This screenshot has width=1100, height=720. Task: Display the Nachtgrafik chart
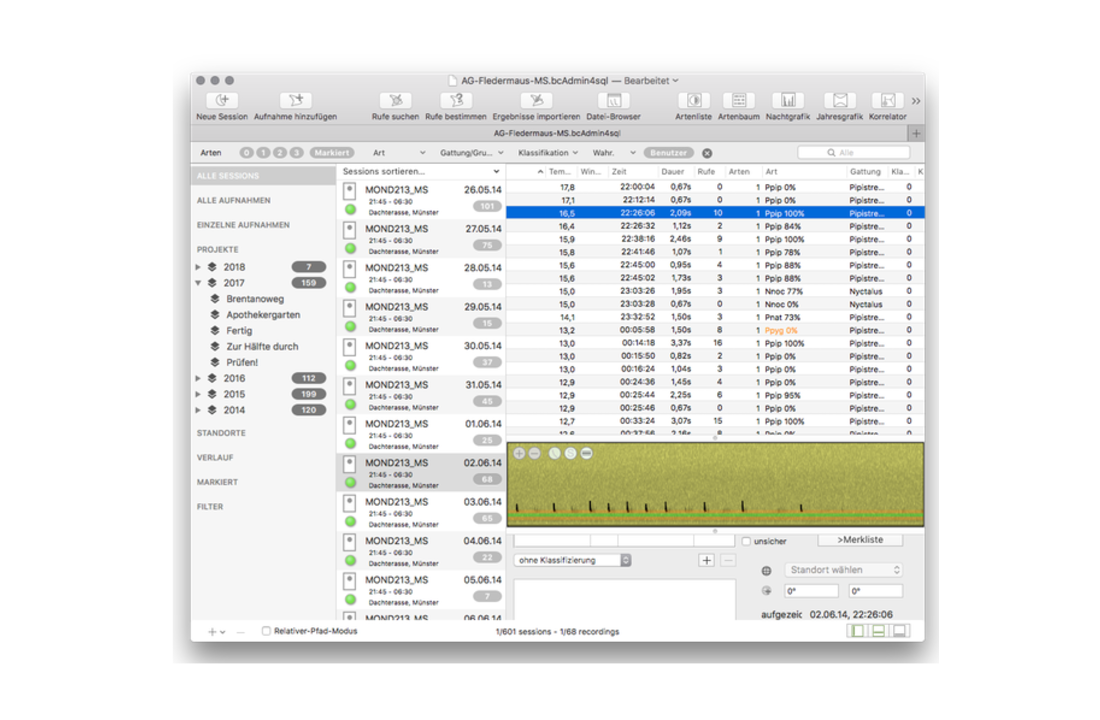[788, 100]
